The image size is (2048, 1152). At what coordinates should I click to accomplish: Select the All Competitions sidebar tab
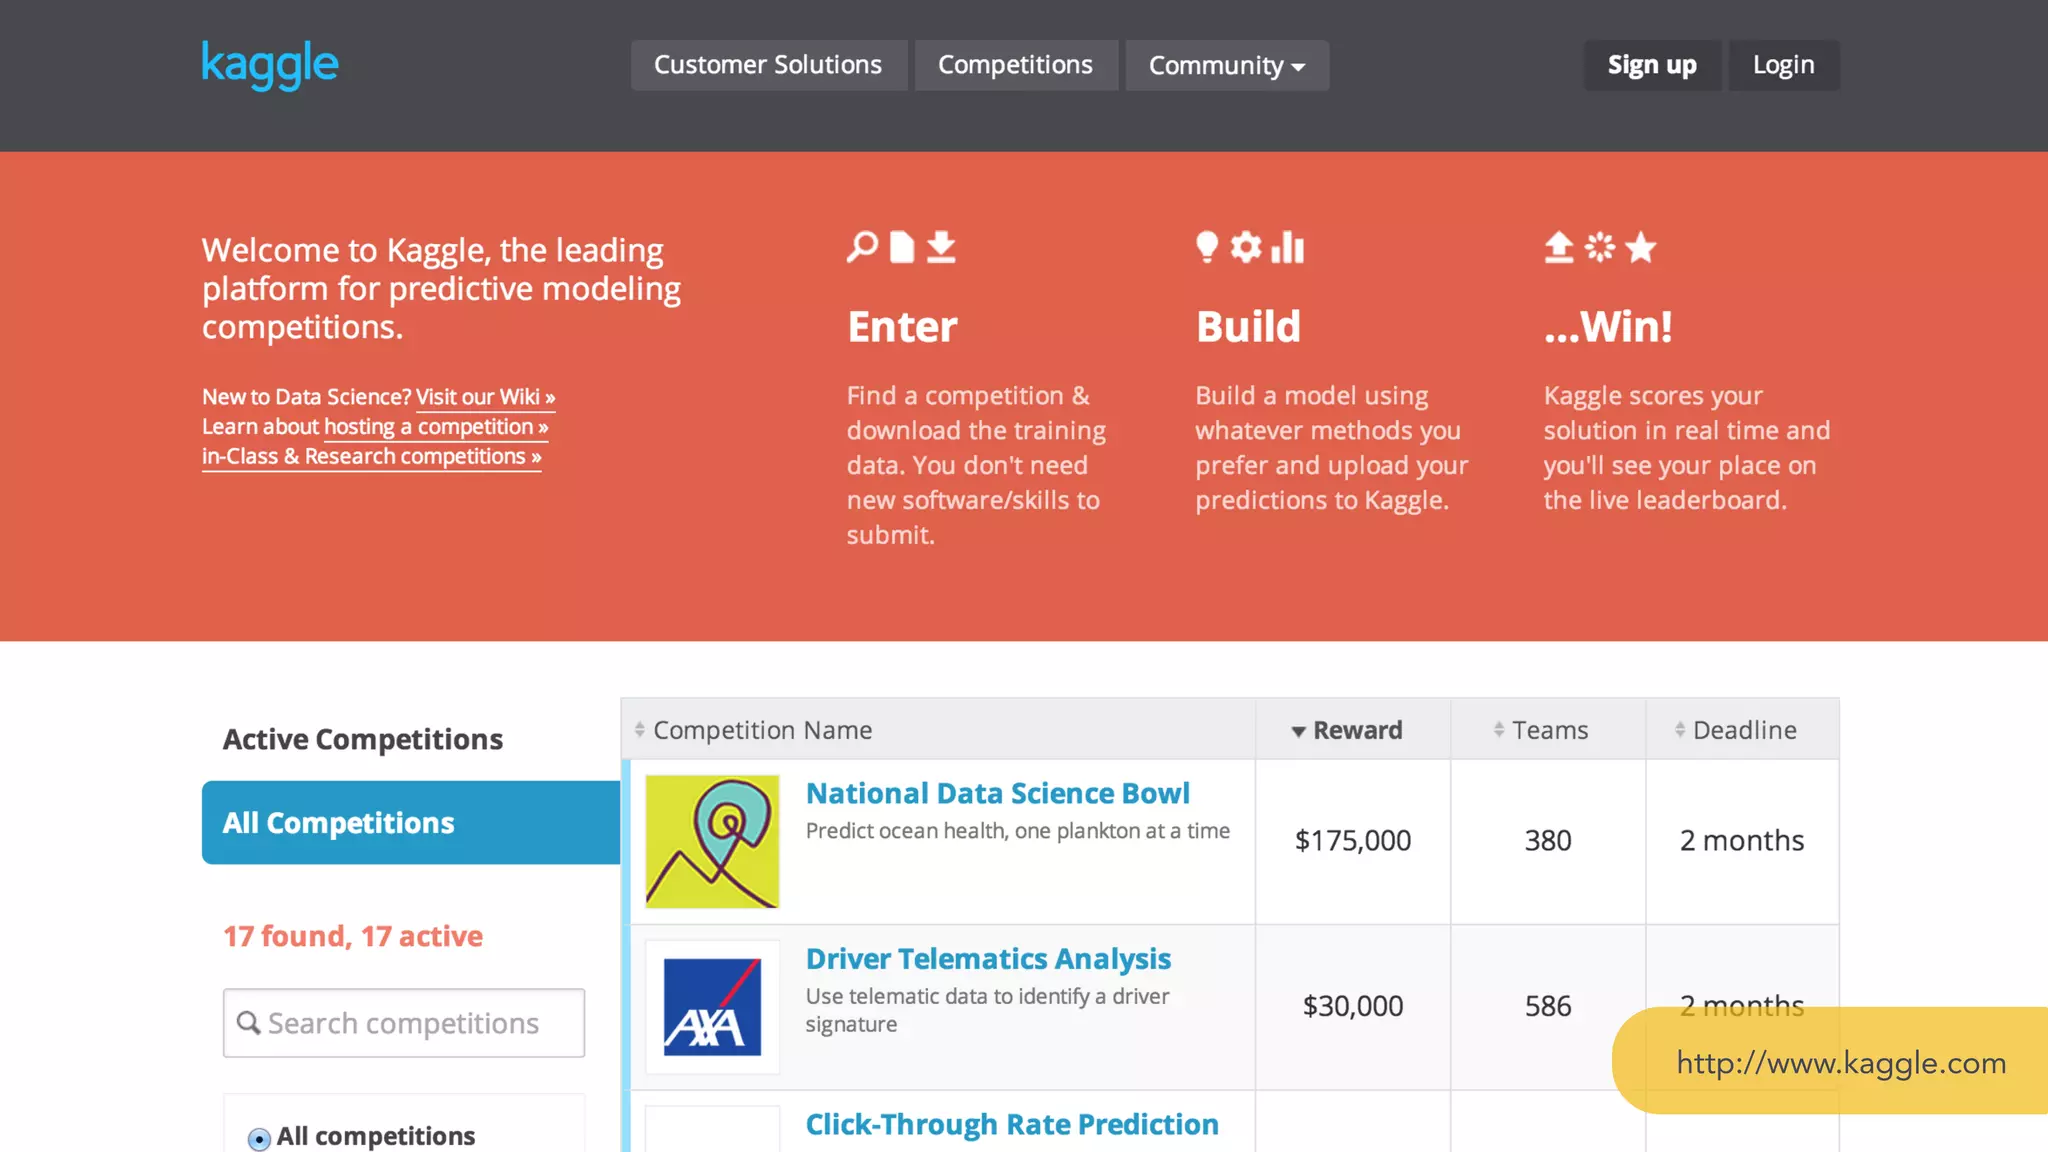coord(411,822)
